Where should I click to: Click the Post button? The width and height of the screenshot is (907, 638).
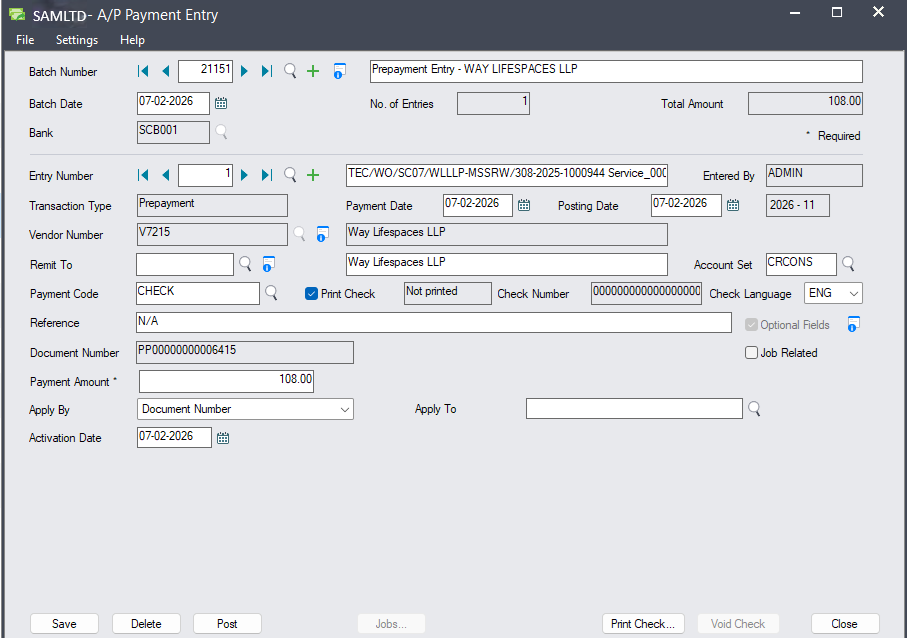click(227, 624)
